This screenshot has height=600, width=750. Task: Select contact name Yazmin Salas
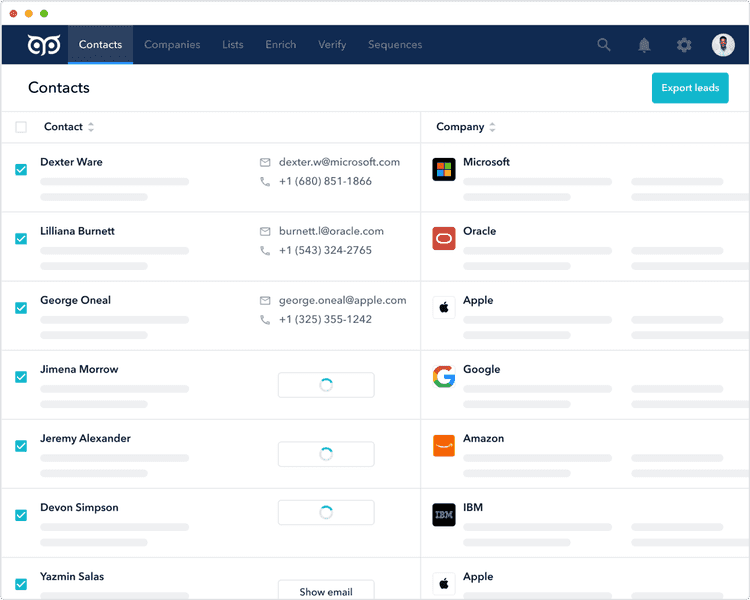(x=72, y=577)
